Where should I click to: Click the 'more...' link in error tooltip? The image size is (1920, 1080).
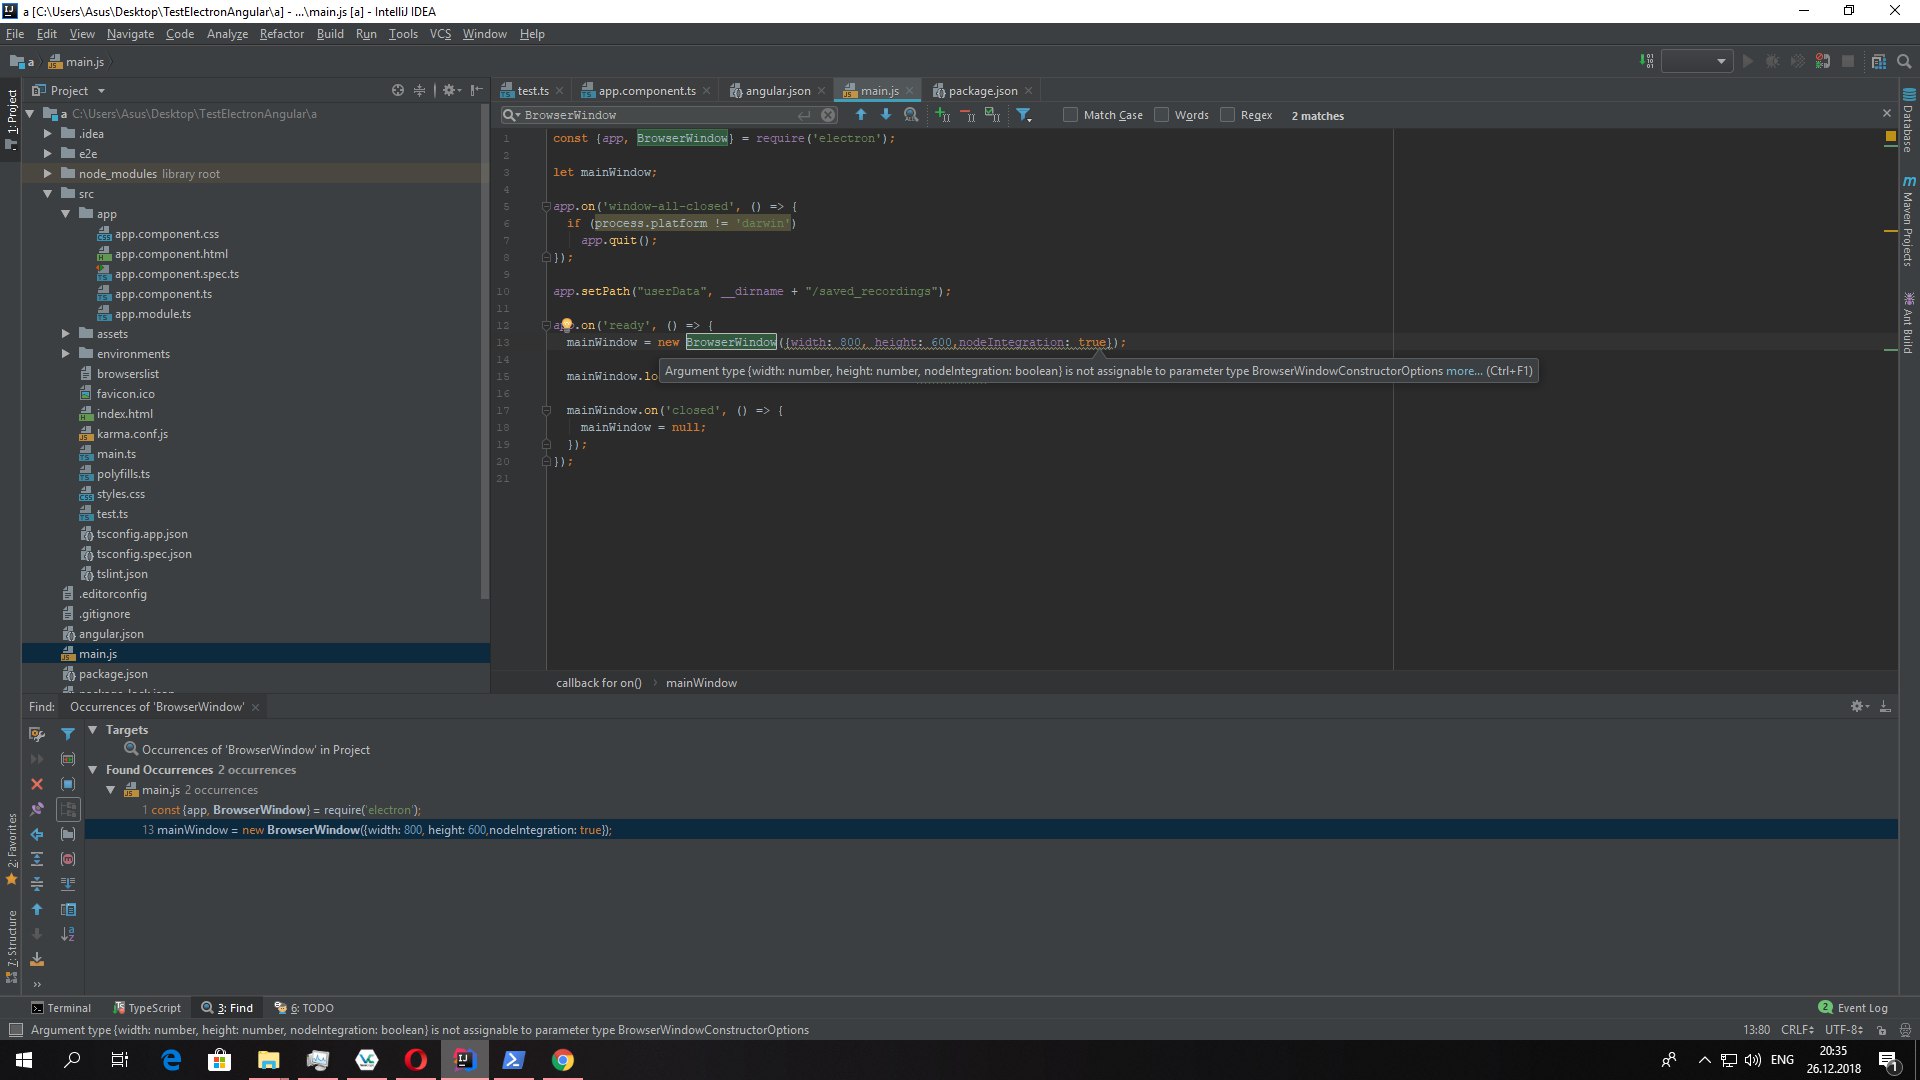click(1463, 371)
